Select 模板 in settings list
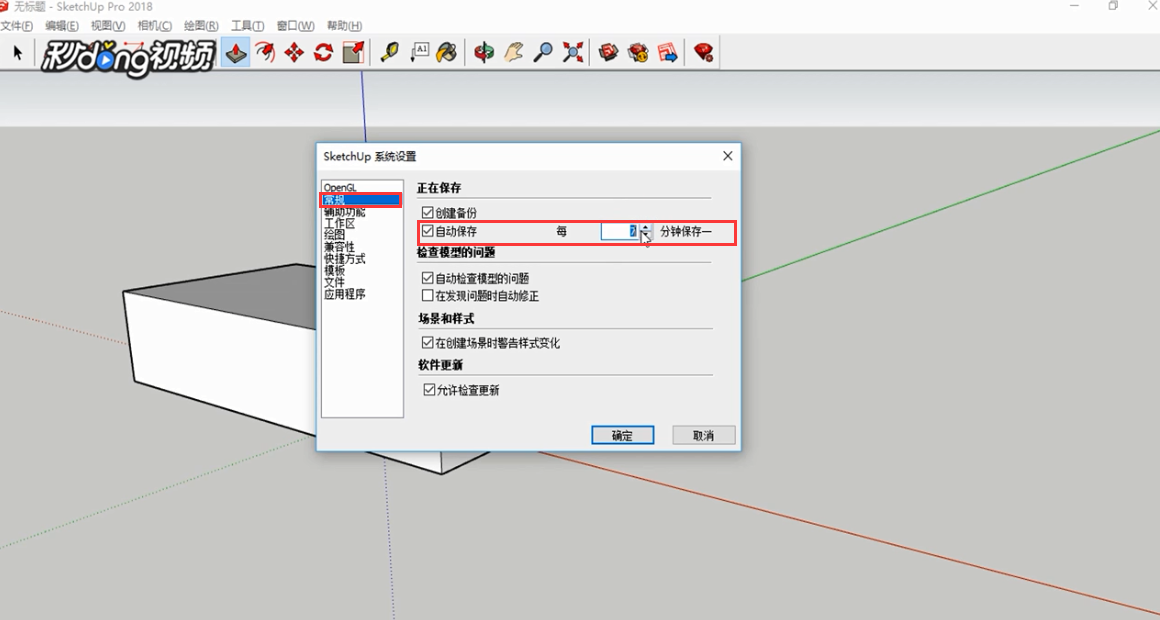Image resolution: width=1160 pixels, height=620 pixels. [334, 271]
